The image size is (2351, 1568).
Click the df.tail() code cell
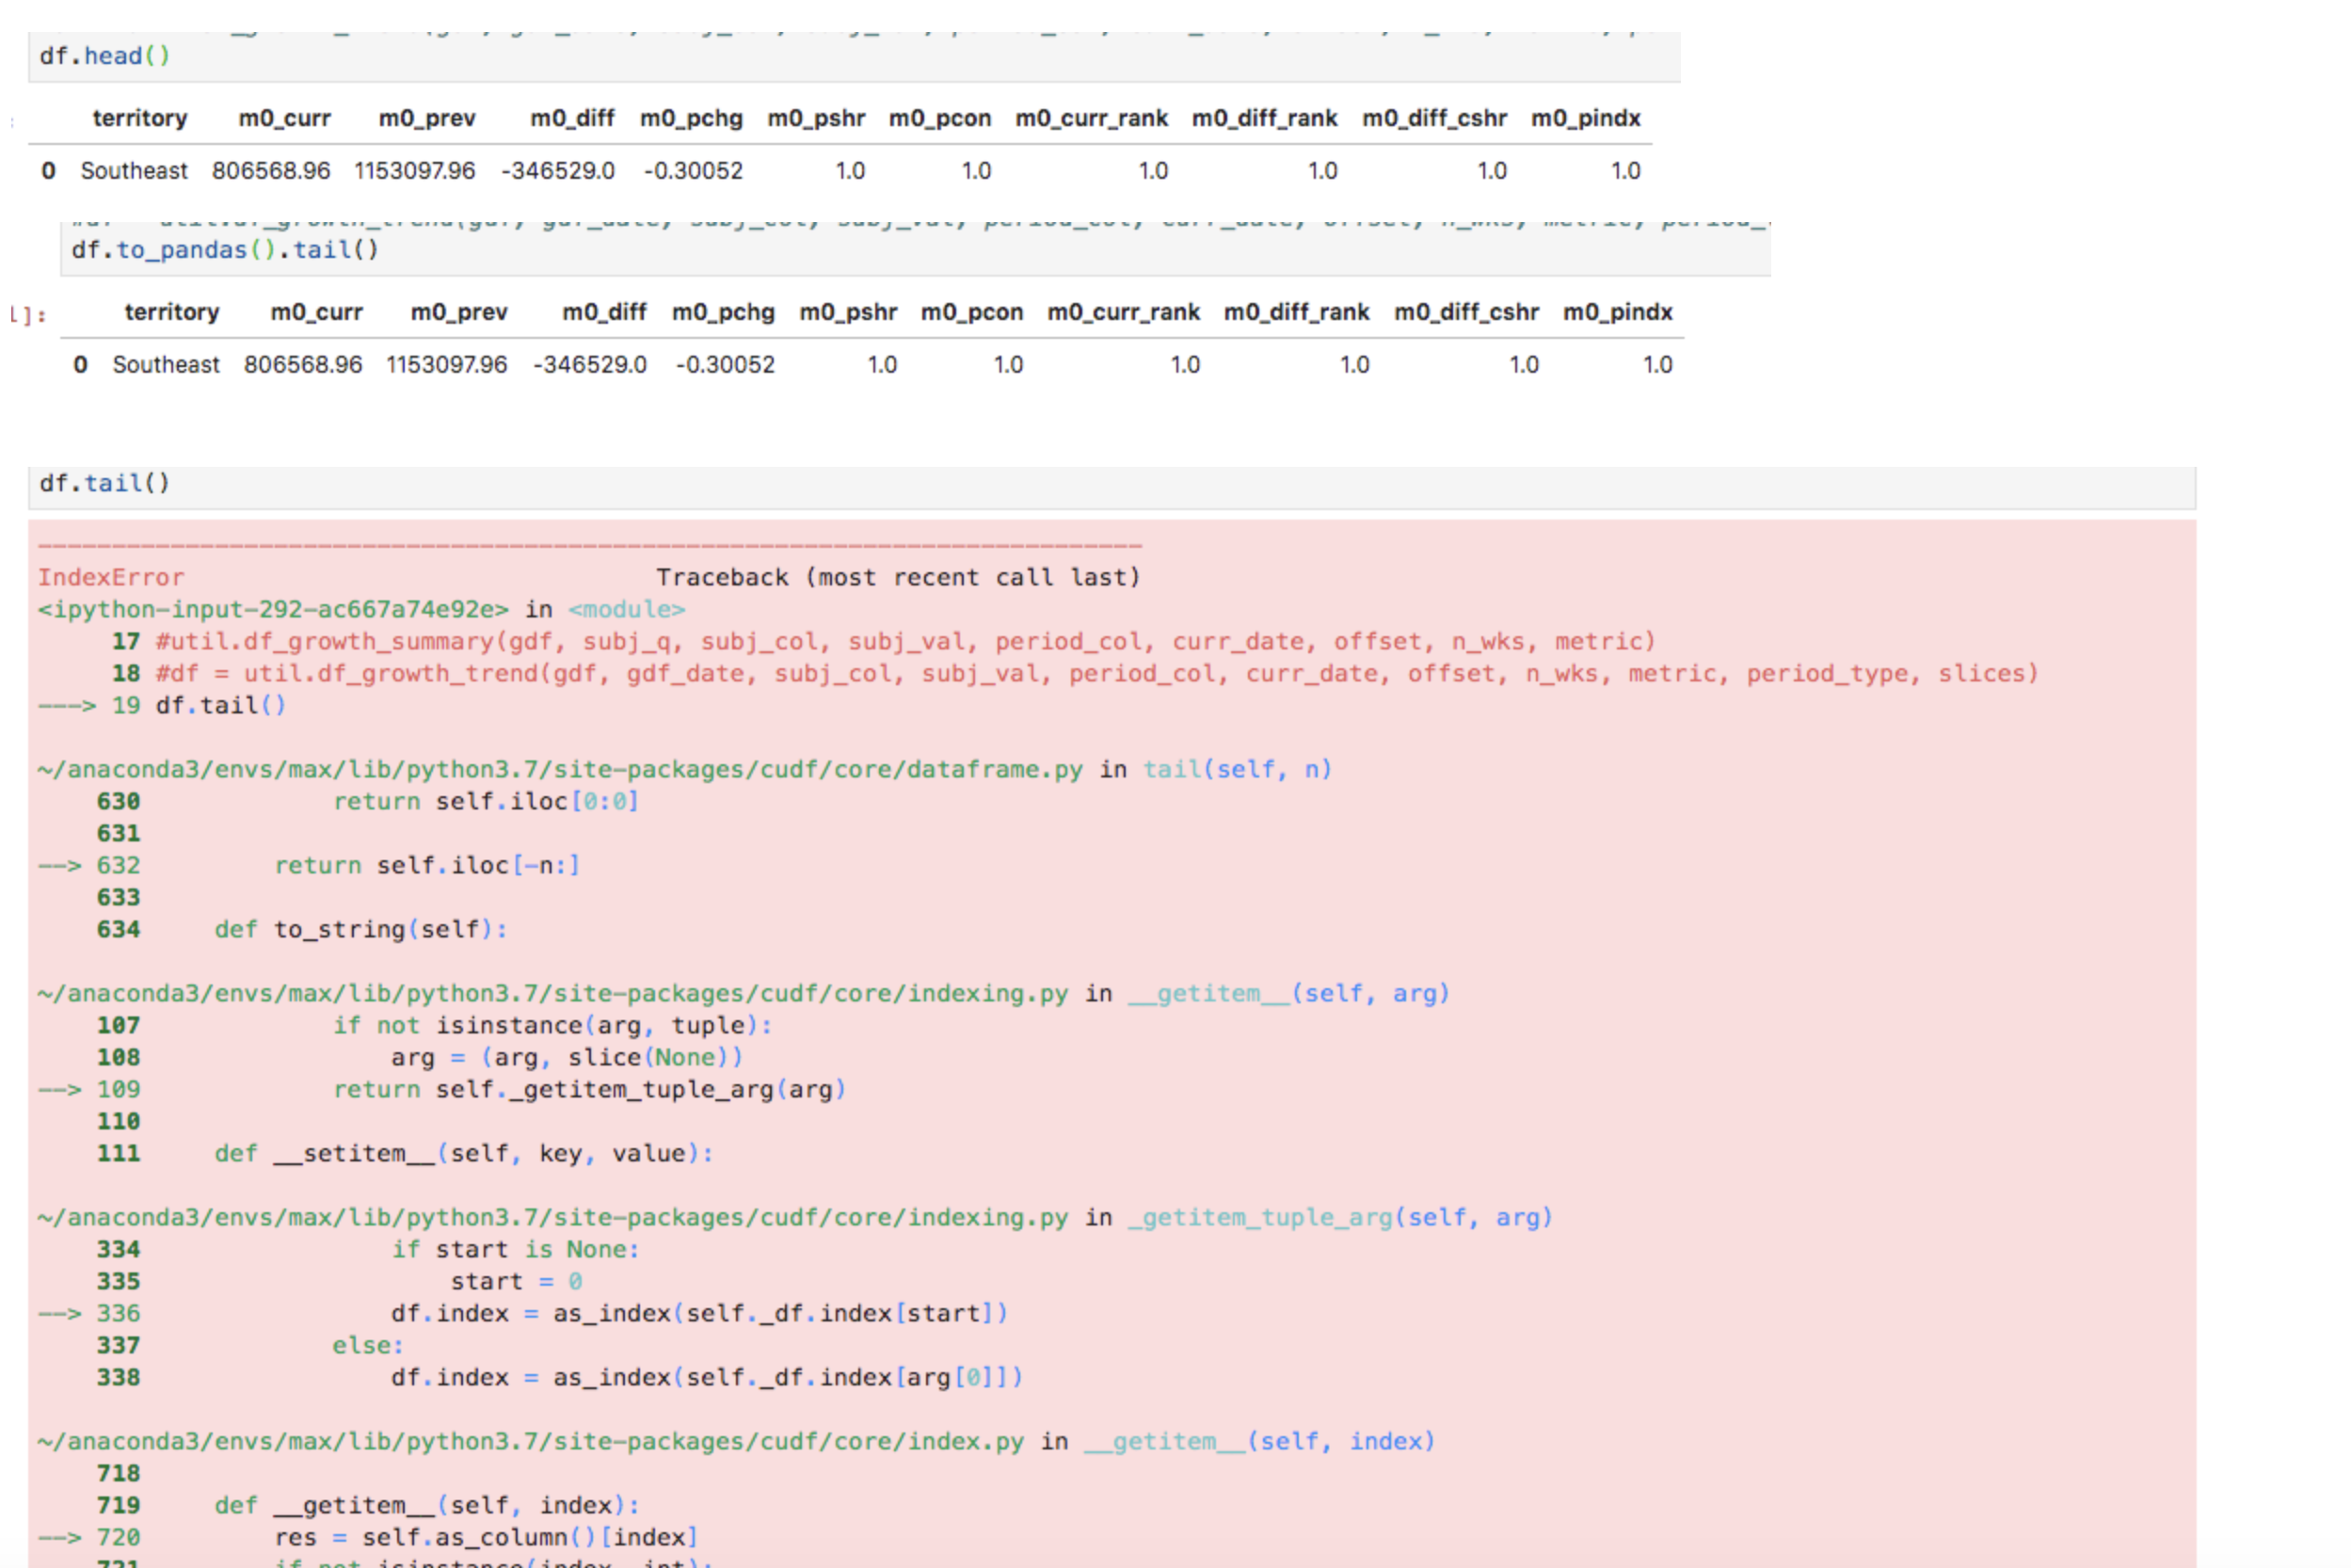[103, 483]
